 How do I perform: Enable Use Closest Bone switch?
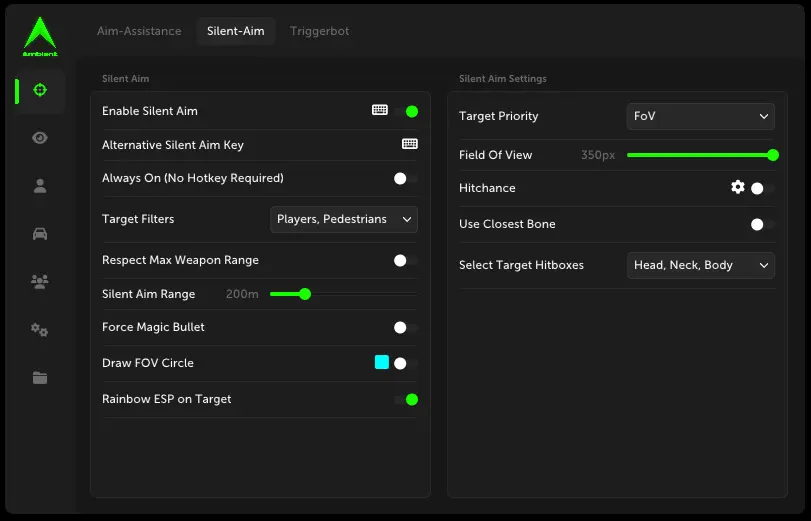pyautogui.click(x=762, y=224)
